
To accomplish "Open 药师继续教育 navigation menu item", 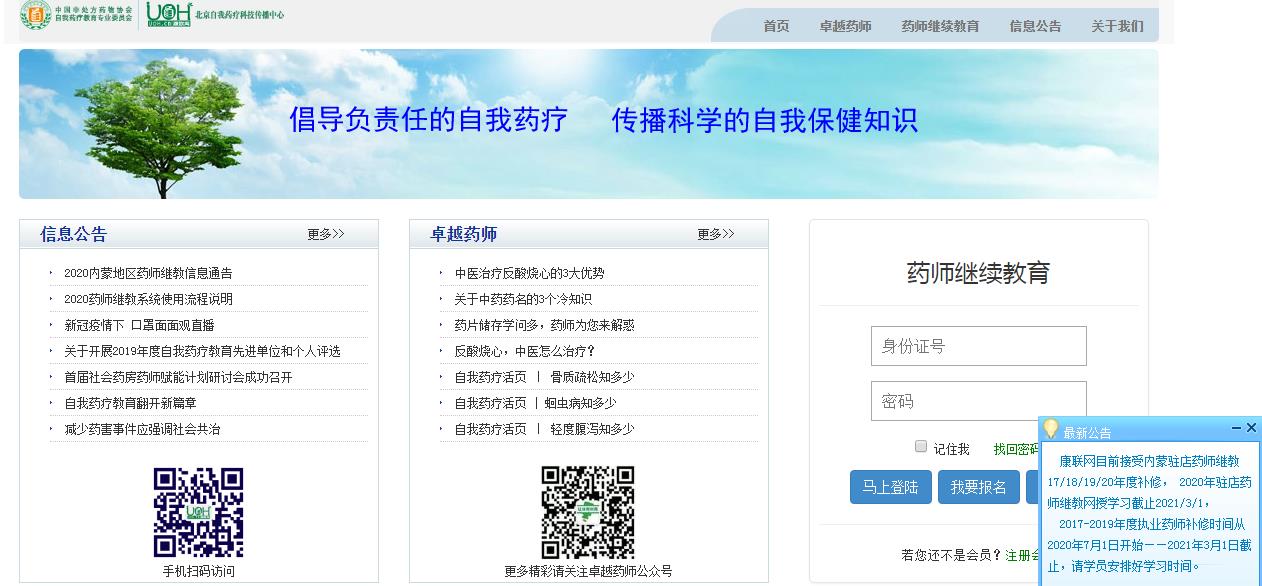I will pyautogui.click(x=940, y=26).
